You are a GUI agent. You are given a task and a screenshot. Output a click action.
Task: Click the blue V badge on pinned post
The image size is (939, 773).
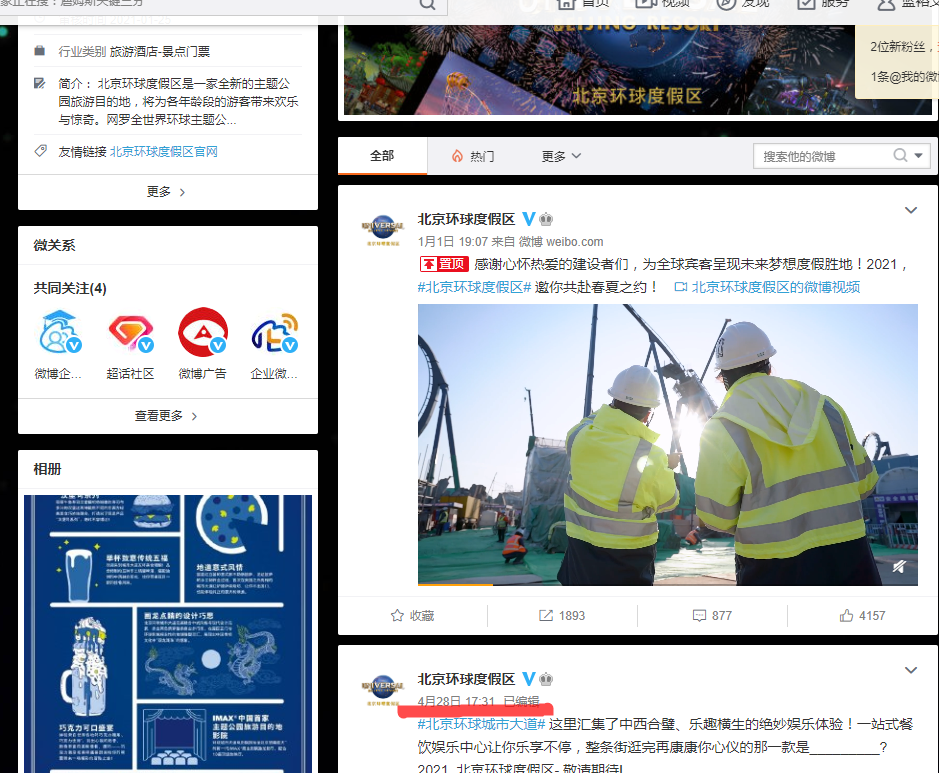(528, 219)
